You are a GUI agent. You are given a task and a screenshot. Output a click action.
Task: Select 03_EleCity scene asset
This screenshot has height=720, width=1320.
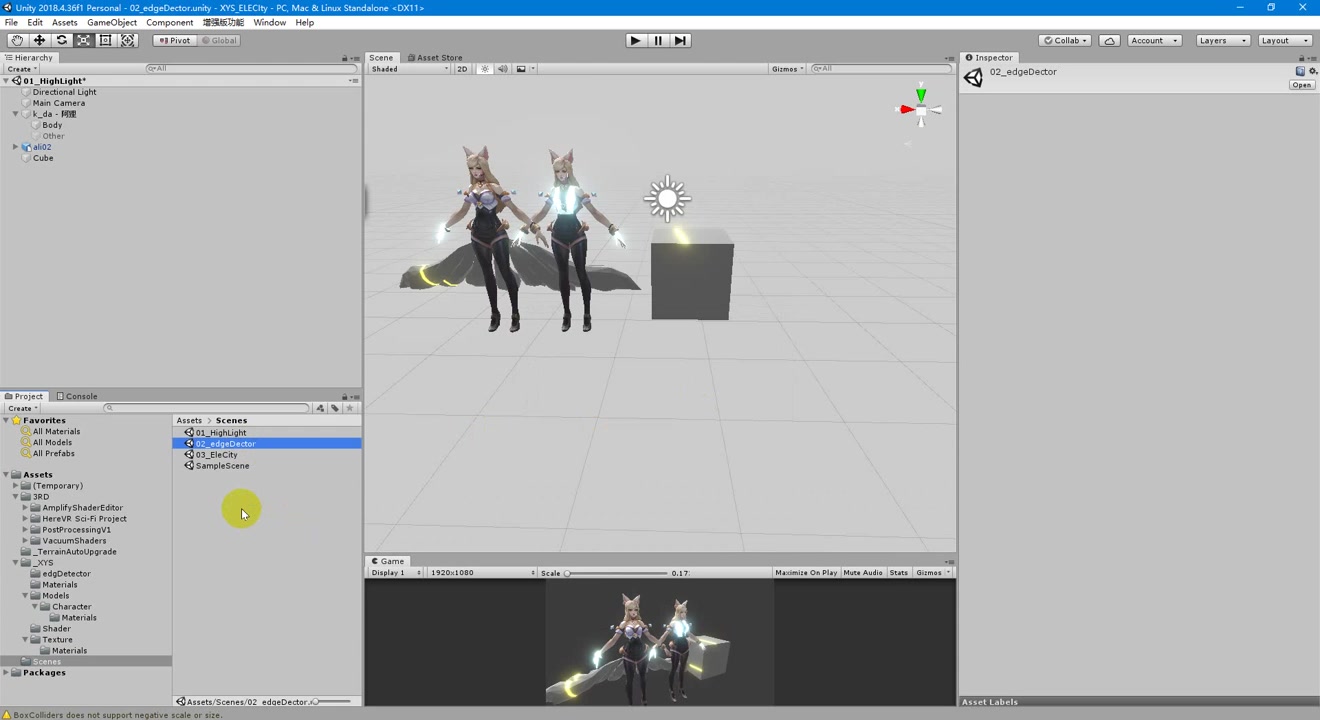click(x=216, y=455)
